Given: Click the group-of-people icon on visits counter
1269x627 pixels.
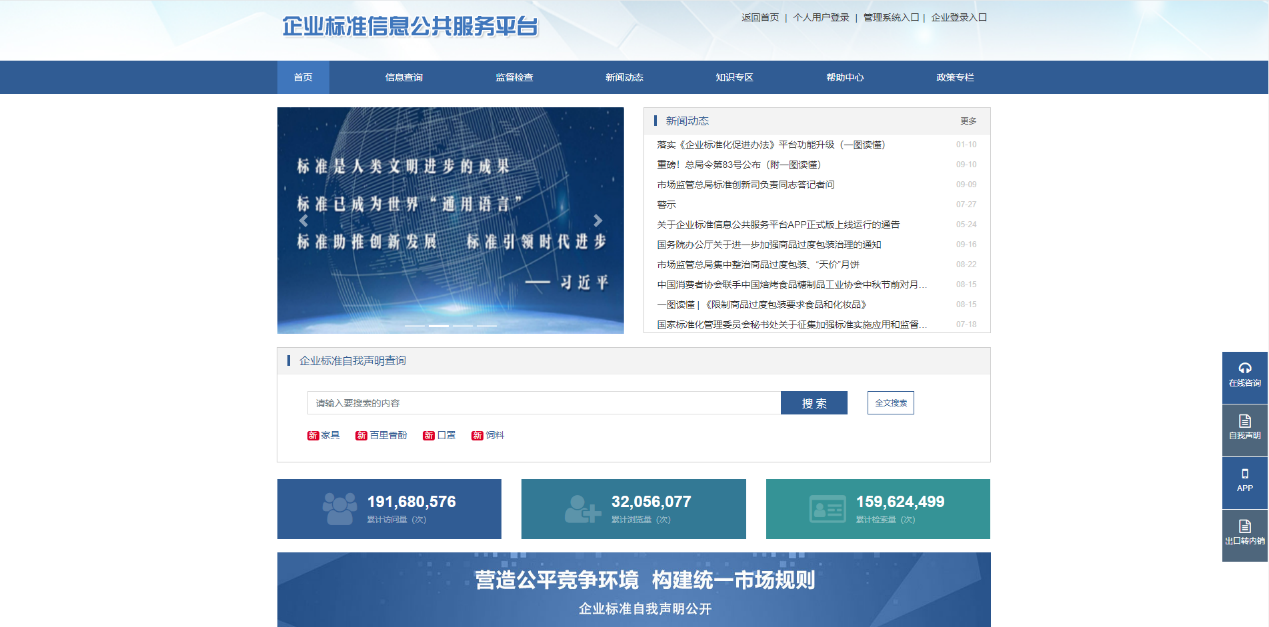Looking at the screenshot, I should [x=339, y=508].
